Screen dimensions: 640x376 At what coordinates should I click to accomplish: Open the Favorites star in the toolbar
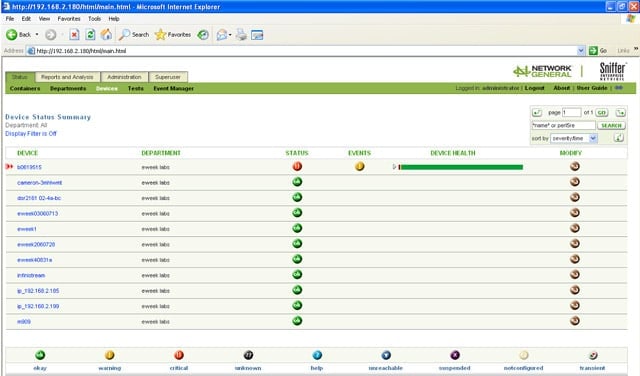[x=173, y=35]
